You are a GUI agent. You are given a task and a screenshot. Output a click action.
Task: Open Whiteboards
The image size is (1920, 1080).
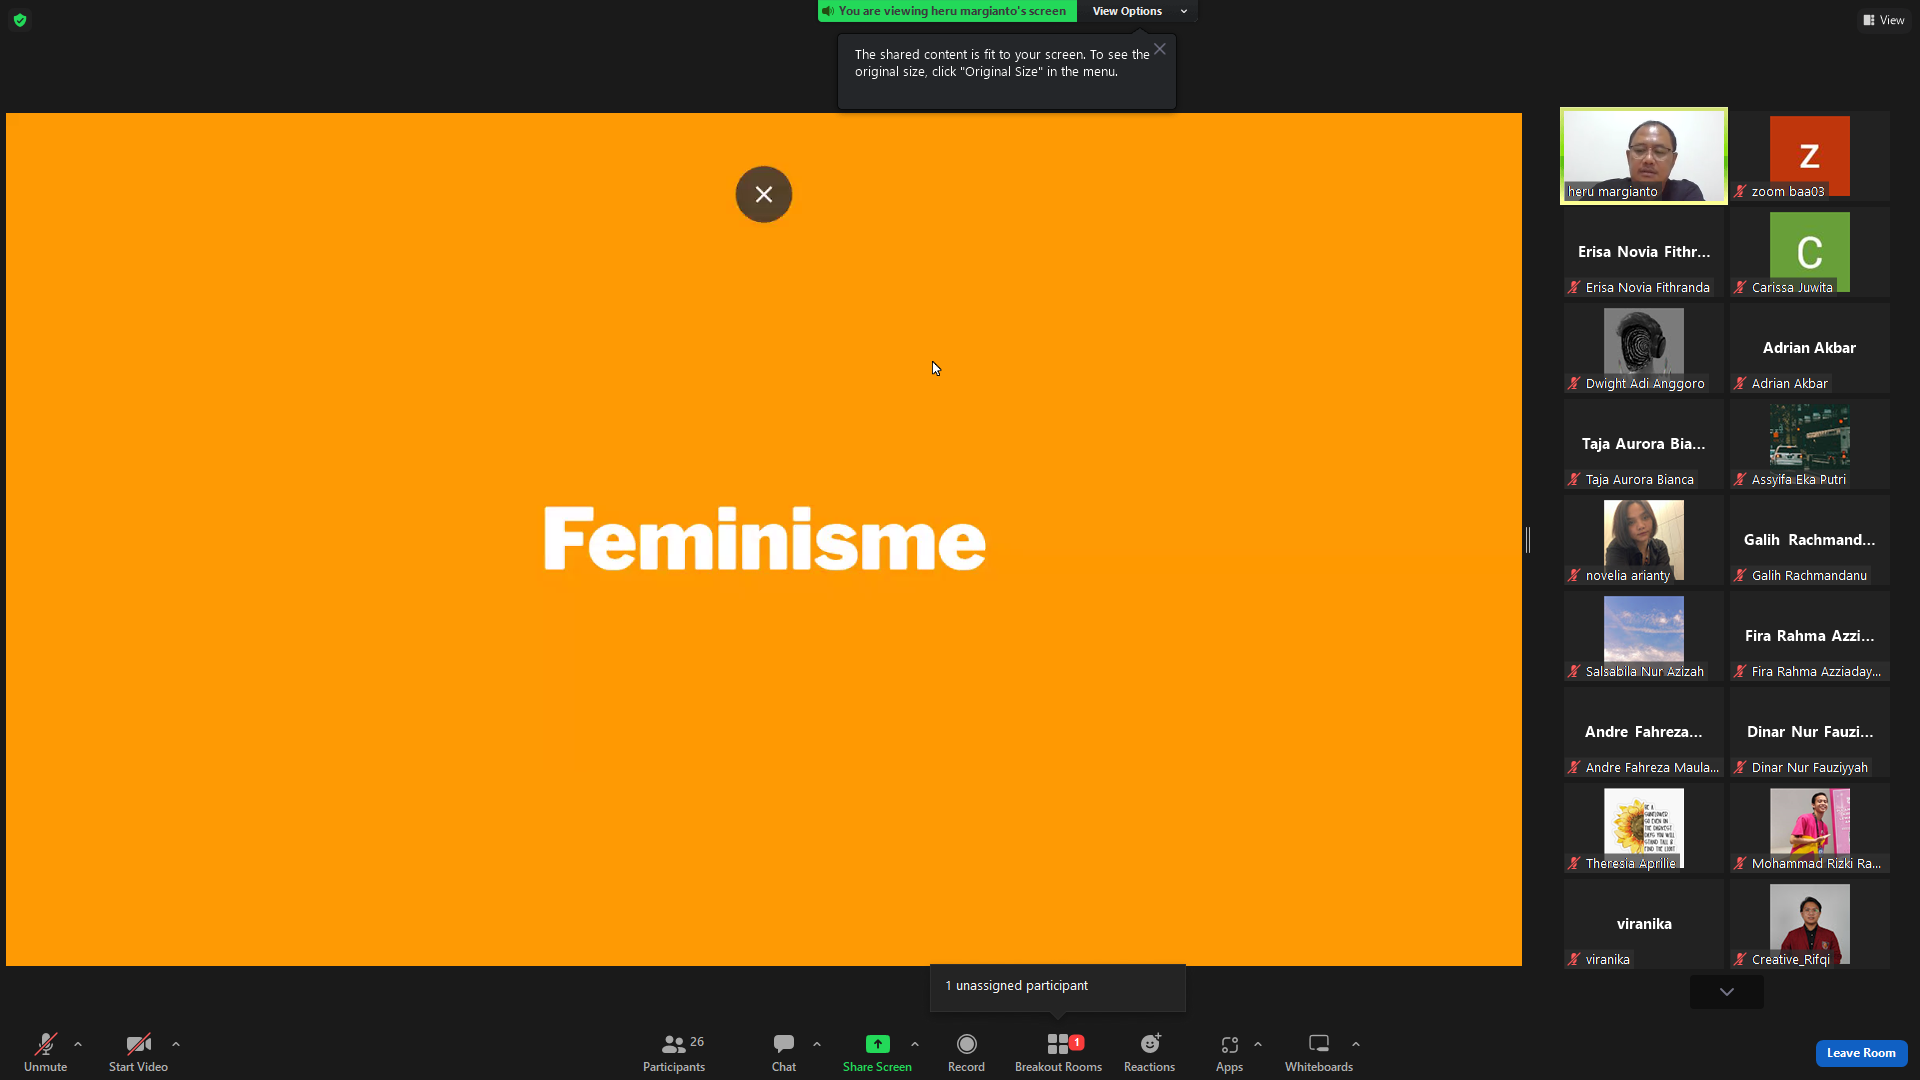pyautogui.click(x=1319, y=1053)
